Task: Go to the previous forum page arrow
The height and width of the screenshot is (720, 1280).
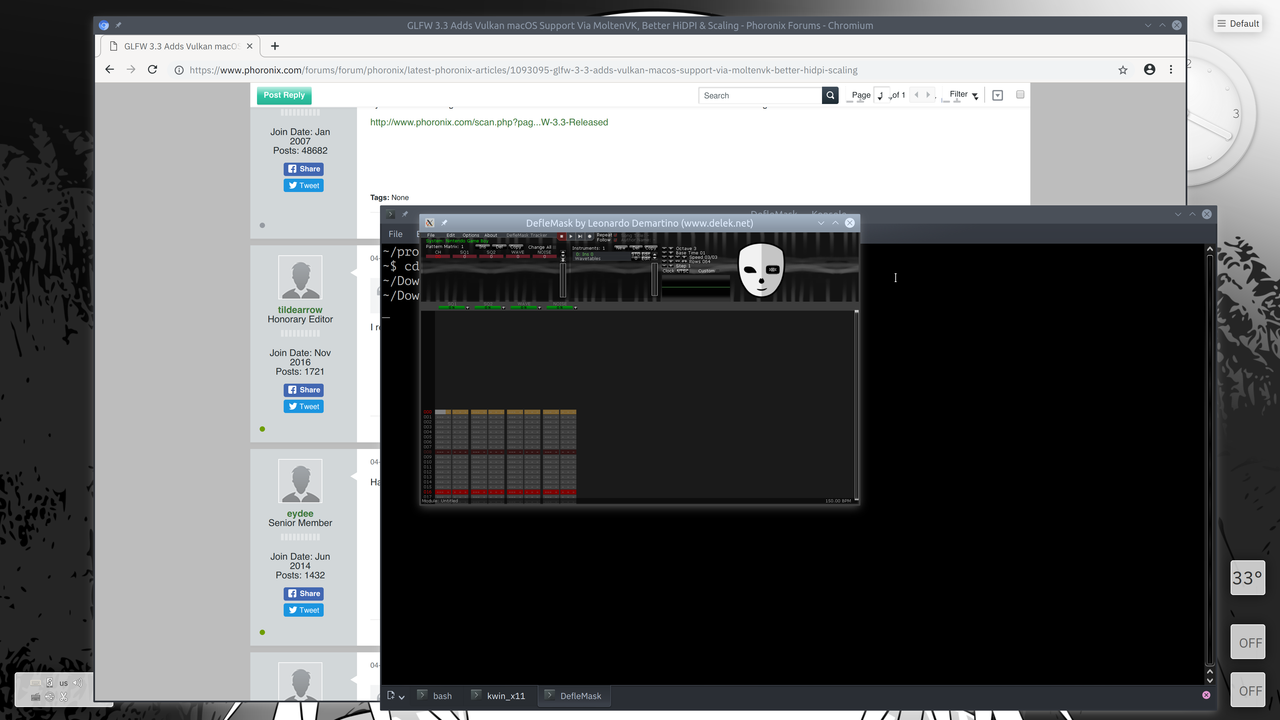Action: [914, 95]
